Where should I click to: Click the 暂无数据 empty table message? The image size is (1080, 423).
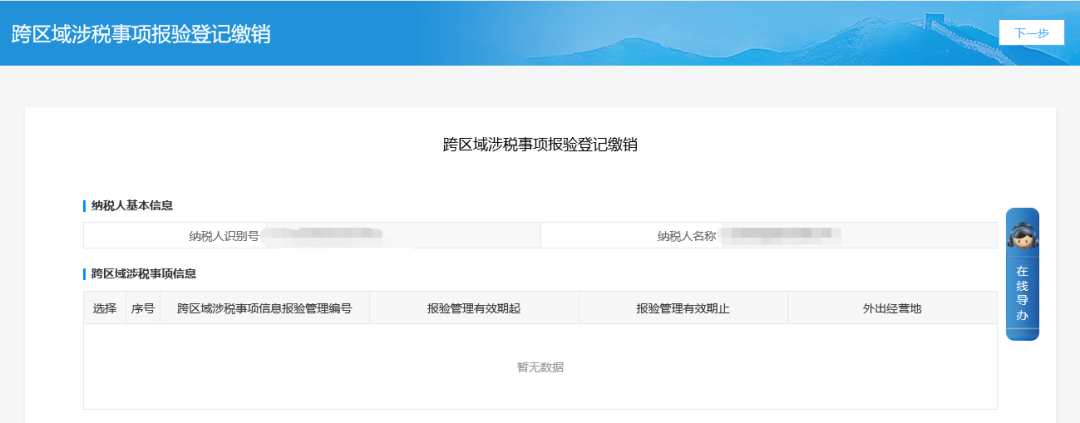540,367
